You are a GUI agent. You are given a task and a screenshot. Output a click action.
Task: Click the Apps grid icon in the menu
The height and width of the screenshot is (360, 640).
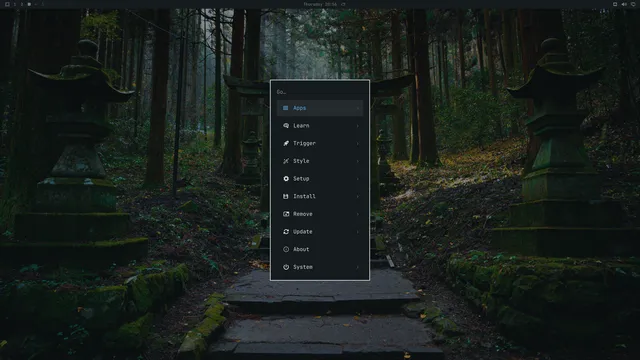coord(286,108)
